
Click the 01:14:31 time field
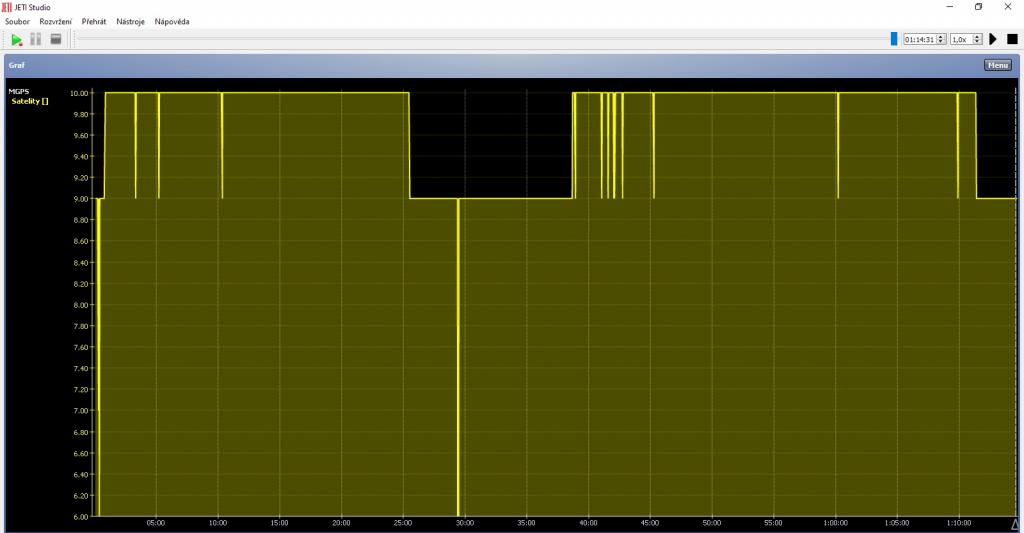(x=919, y=39)
